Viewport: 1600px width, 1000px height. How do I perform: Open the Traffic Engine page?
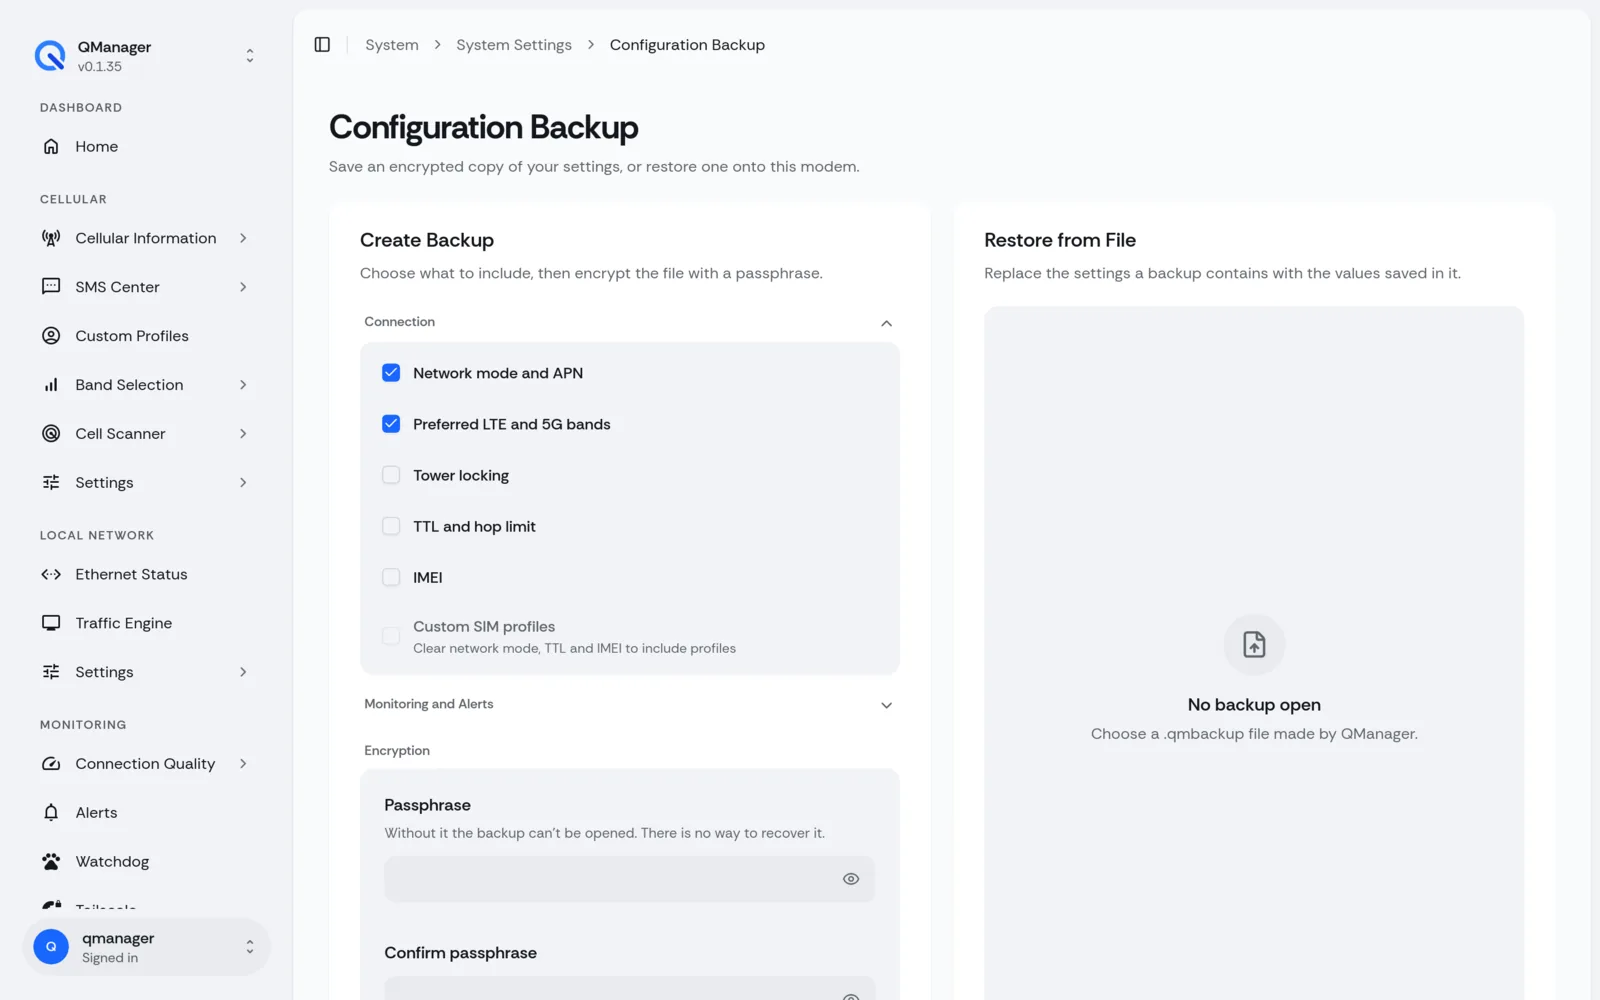147,623
